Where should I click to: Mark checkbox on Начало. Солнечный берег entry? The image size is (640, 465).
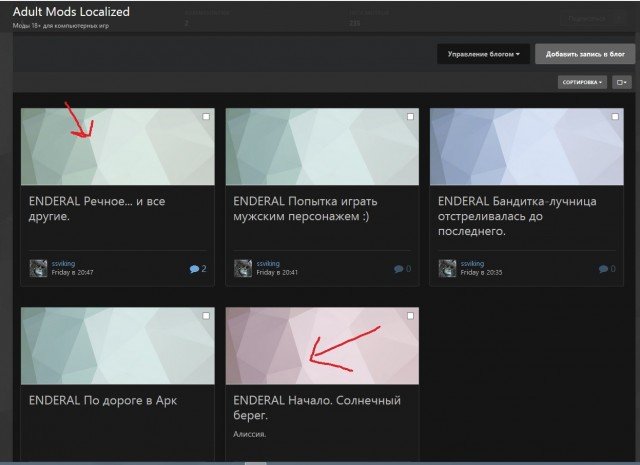tap(410, 315)
